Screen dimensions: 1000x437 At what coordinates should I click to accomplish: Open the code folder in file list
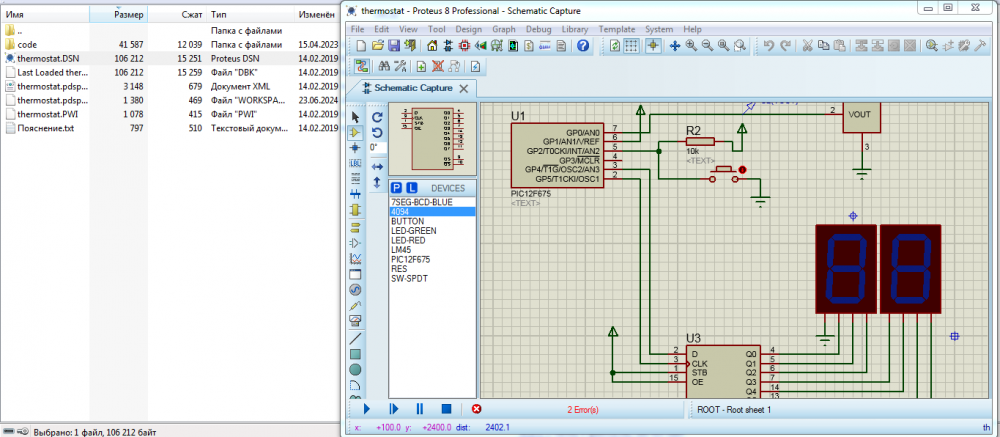click(x=28, y=45)
